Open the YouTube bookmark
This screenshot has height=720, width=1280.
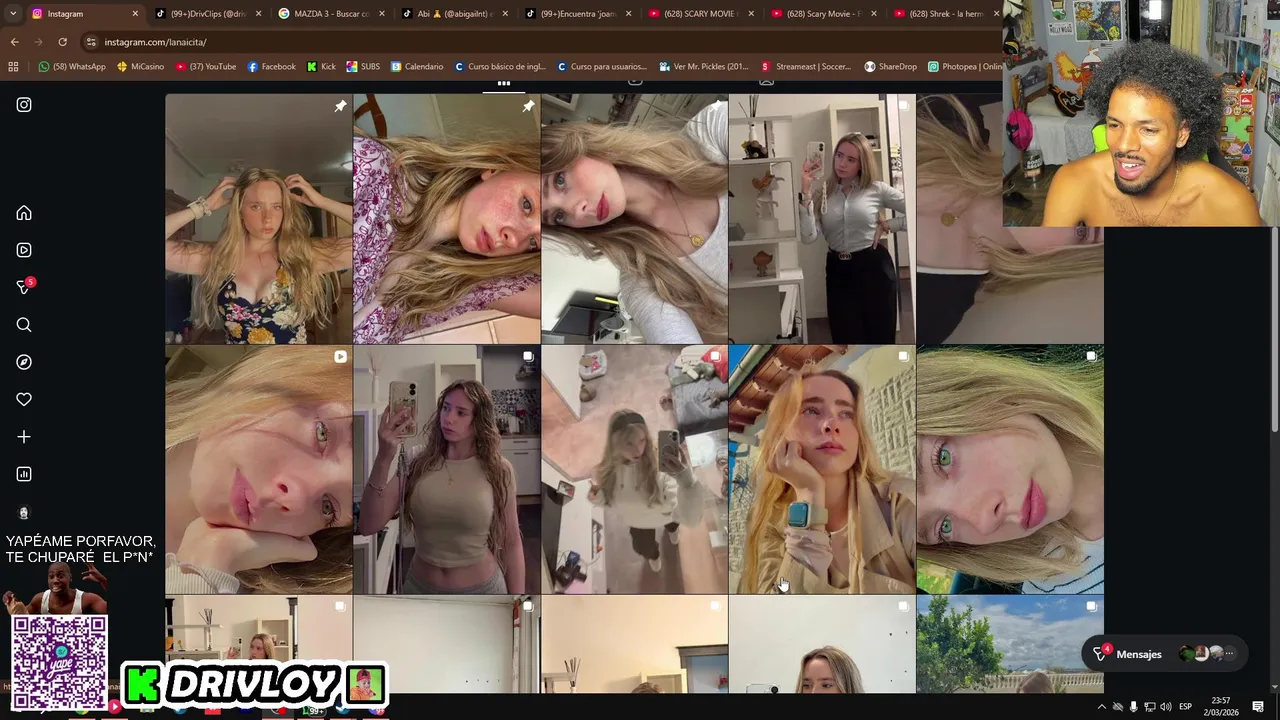tap(205, 67)
